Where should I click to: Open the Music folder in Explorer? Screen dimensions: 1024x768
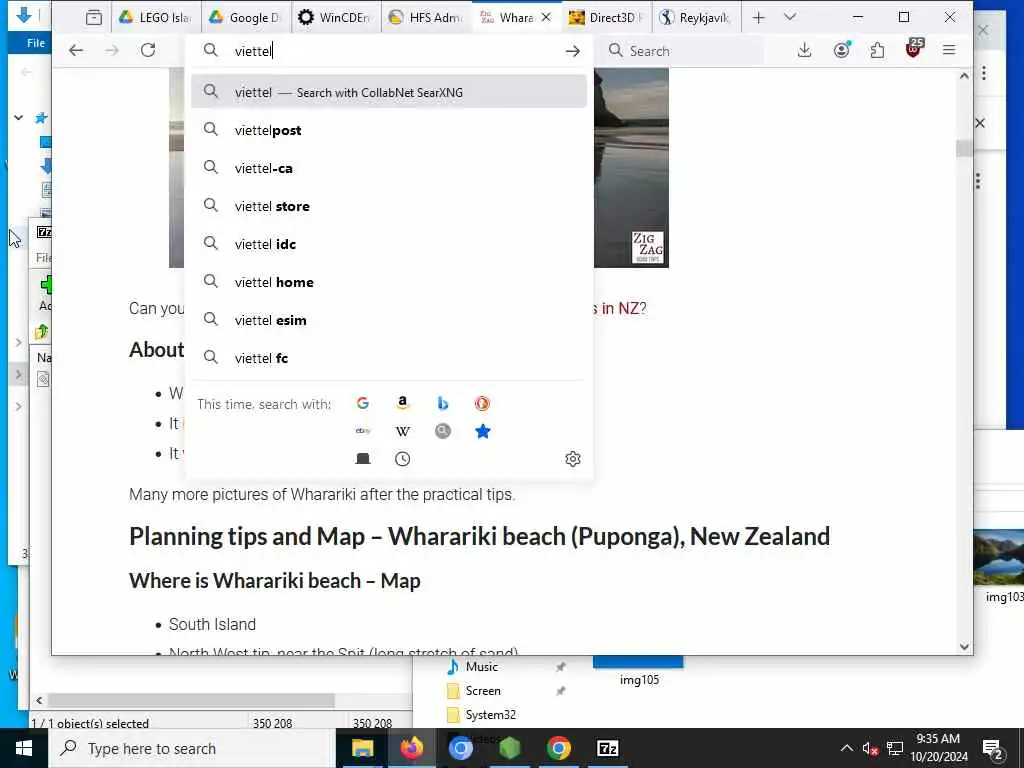(481, 667)
